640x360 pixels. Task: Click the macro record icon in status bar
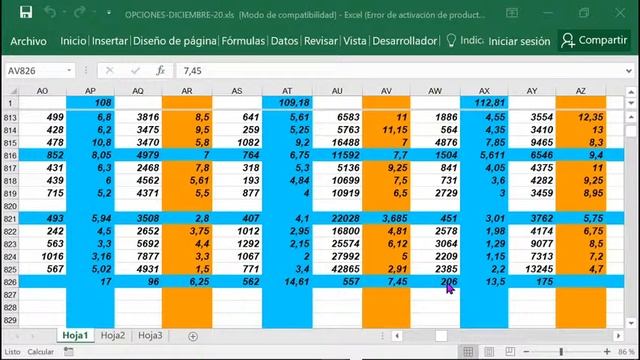click(x=69, y=351)
